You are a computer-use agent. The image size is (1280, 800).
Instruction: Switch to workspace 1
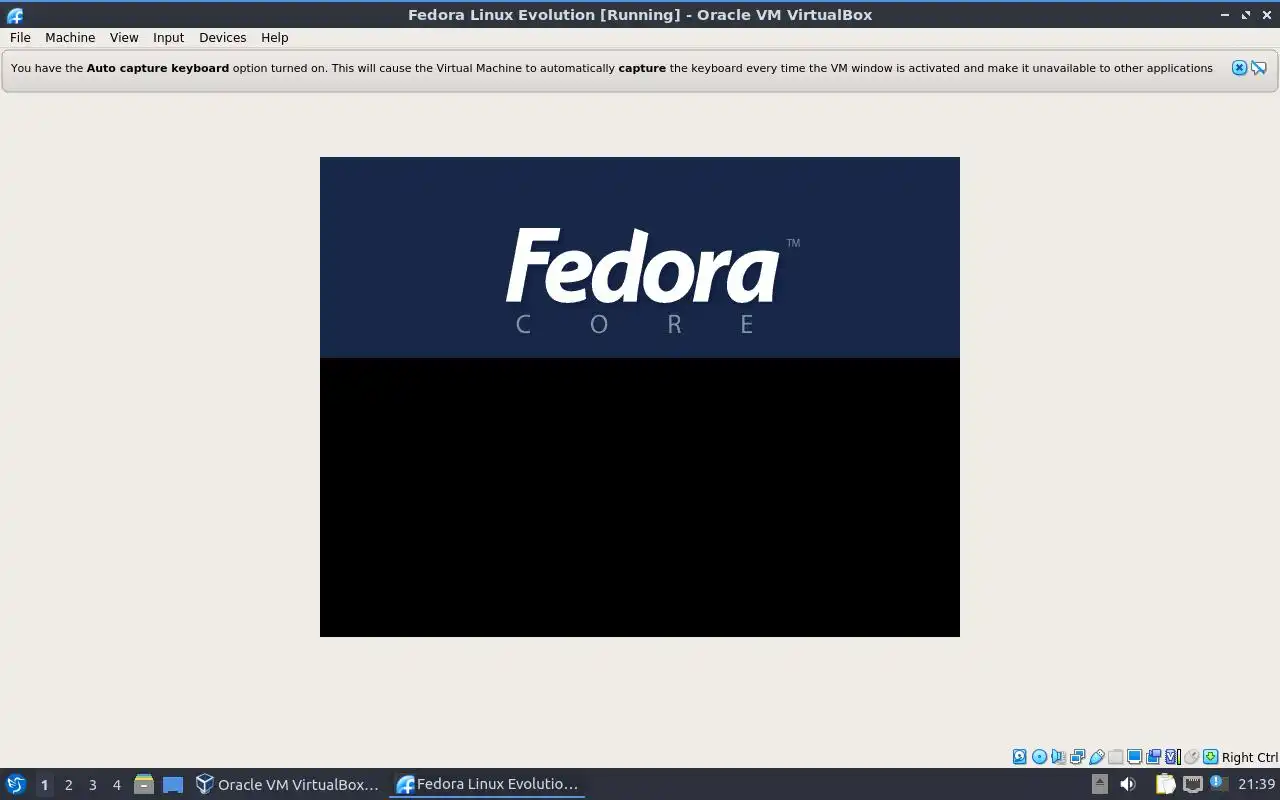(x=44, y=785)
